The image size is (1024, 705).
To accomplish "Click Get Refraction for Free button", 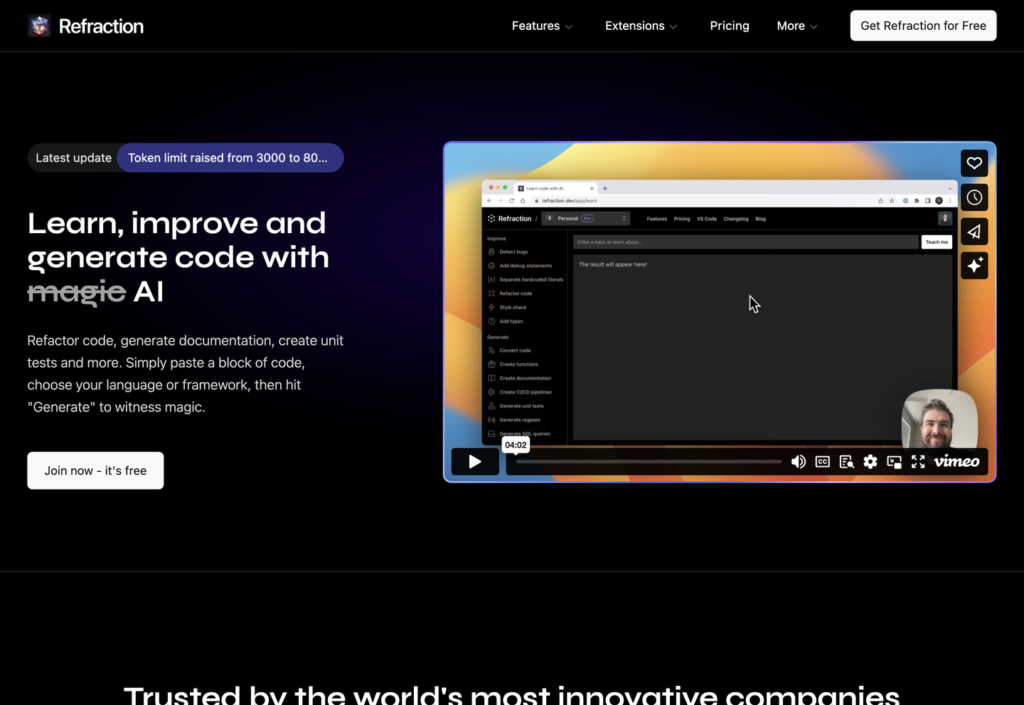I will point(923,26).
